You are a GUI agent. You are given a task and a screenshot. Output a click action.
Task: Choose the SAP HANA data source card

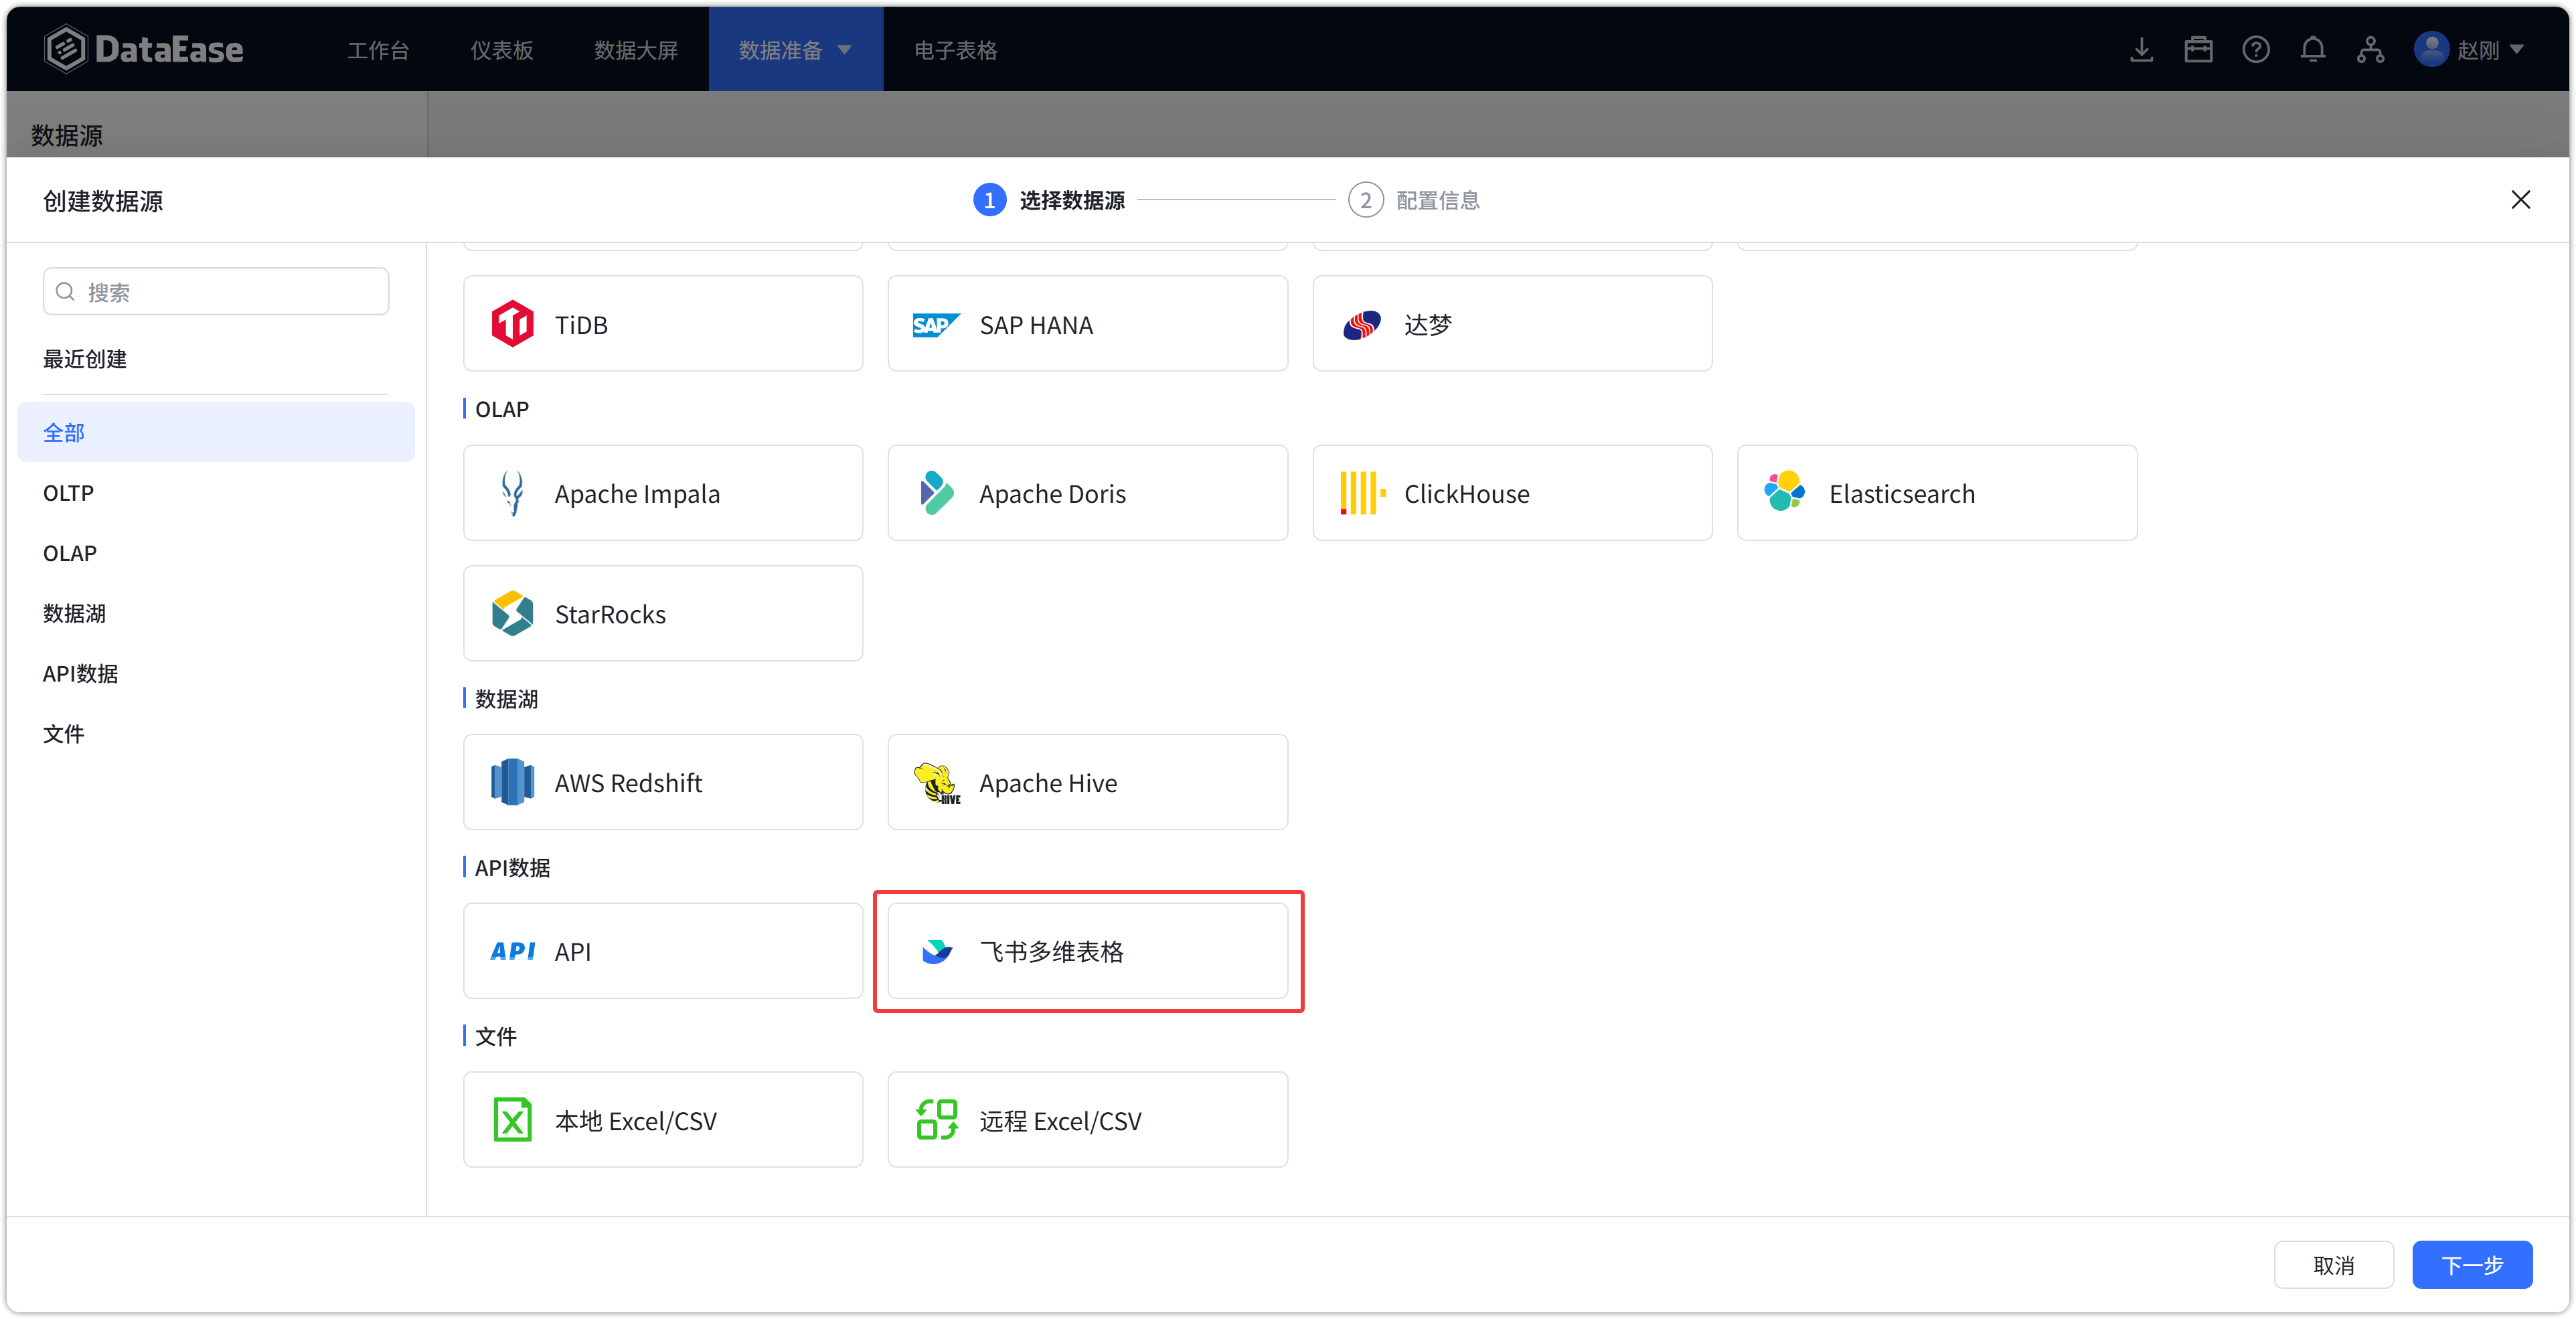pyautogui.click(x=1087, y=324)
